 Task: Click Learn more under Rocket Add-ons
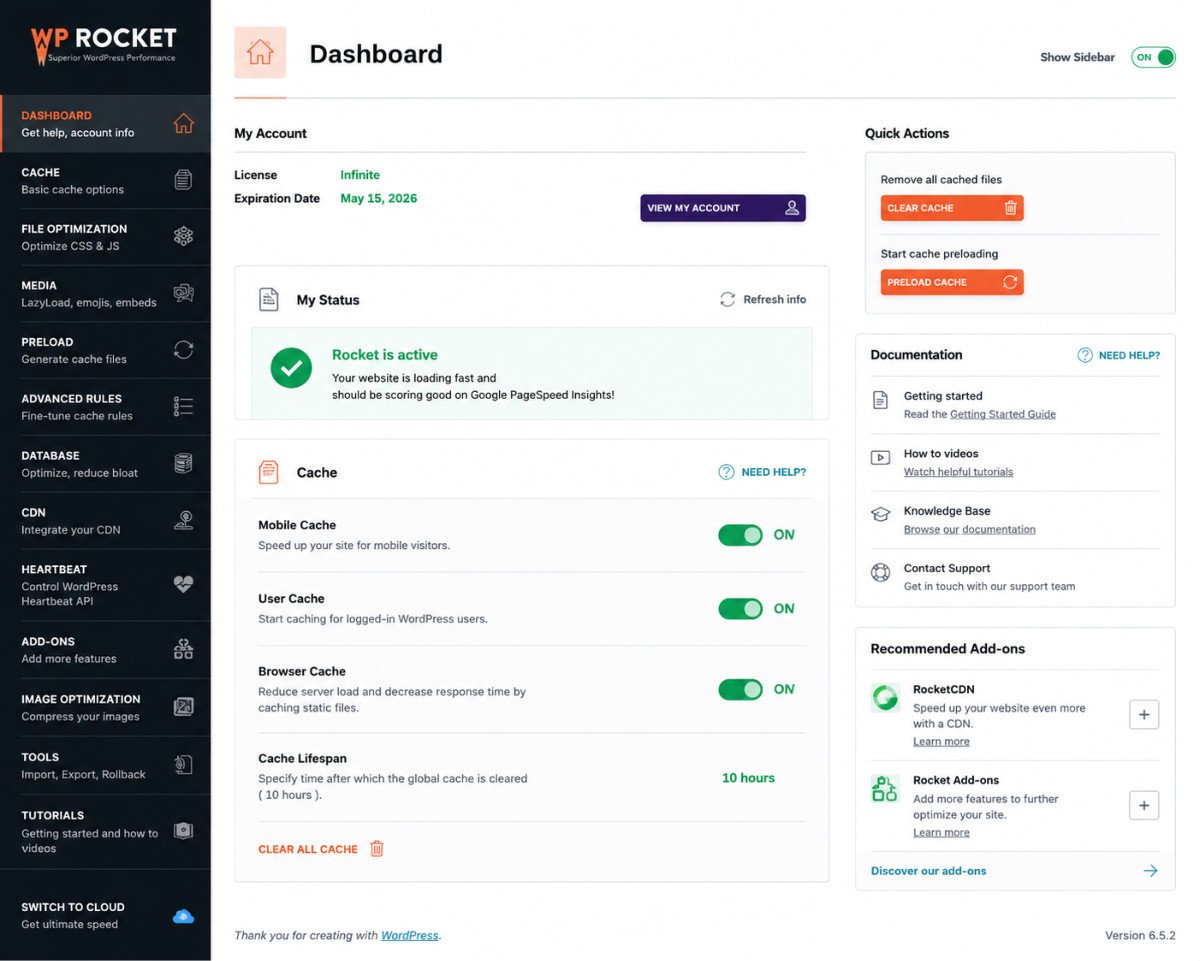(941, 833)
